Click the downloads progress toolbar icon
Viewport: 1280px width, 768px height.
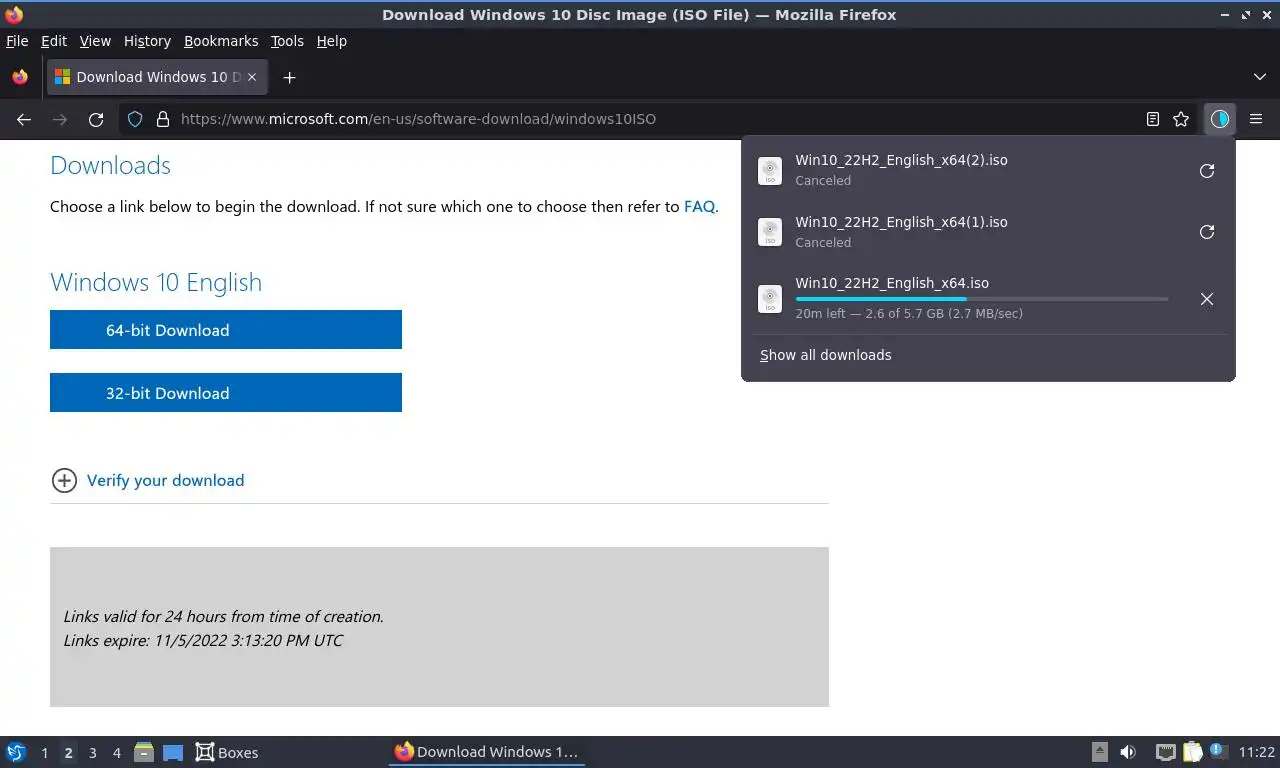tap(1219, 119)
